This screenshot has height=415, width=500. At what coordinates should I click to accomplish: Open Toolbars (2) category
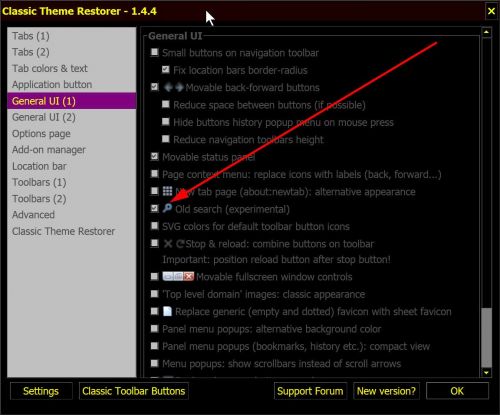coord(71,199)
